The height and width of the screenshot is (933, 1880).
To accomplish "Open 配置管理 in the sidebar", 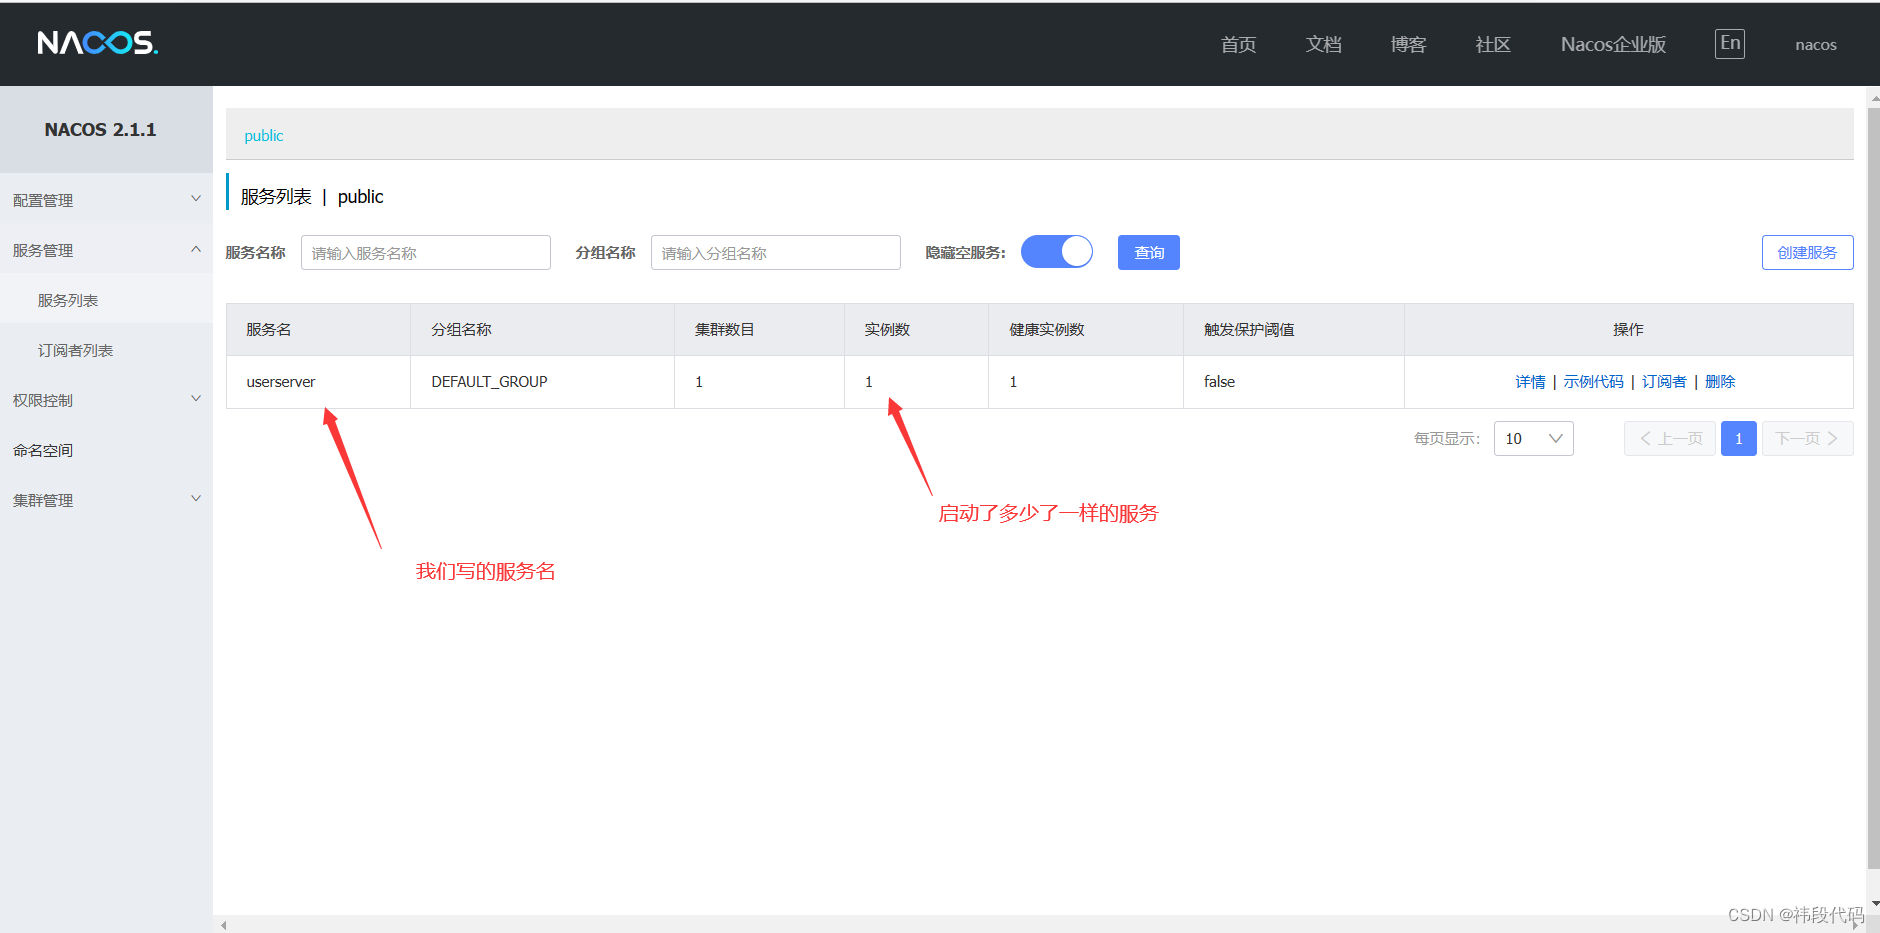I will (106, 200).
